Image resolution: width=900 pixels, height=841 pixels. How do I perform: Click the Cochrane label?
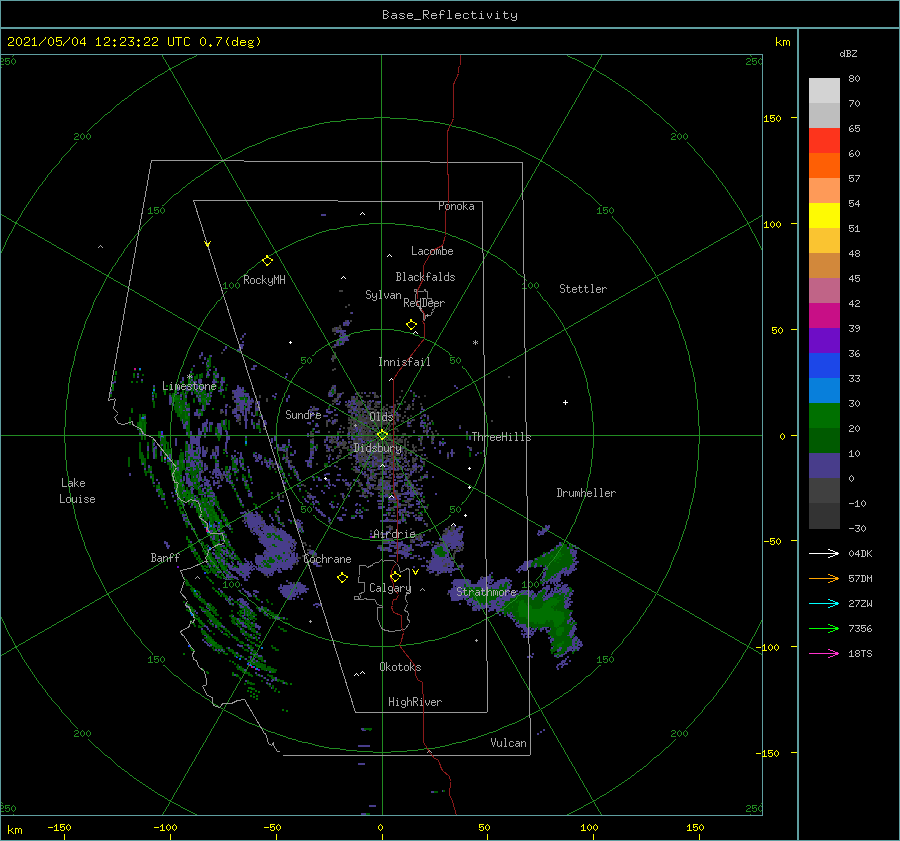pyautogui.click(x=327, y=559)
